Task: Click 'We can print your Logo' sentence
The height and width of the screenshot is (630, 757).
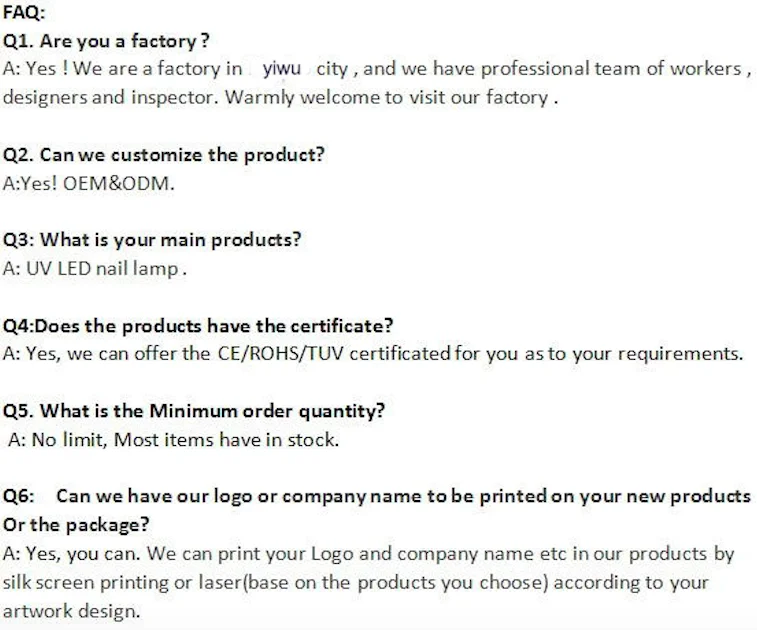Action: [250, 554]
